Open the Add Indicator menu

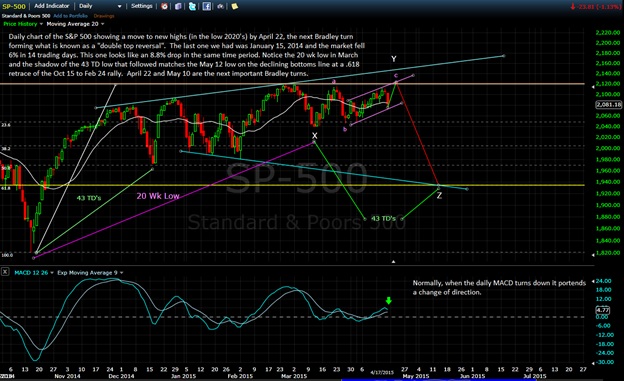pos(52,6)
